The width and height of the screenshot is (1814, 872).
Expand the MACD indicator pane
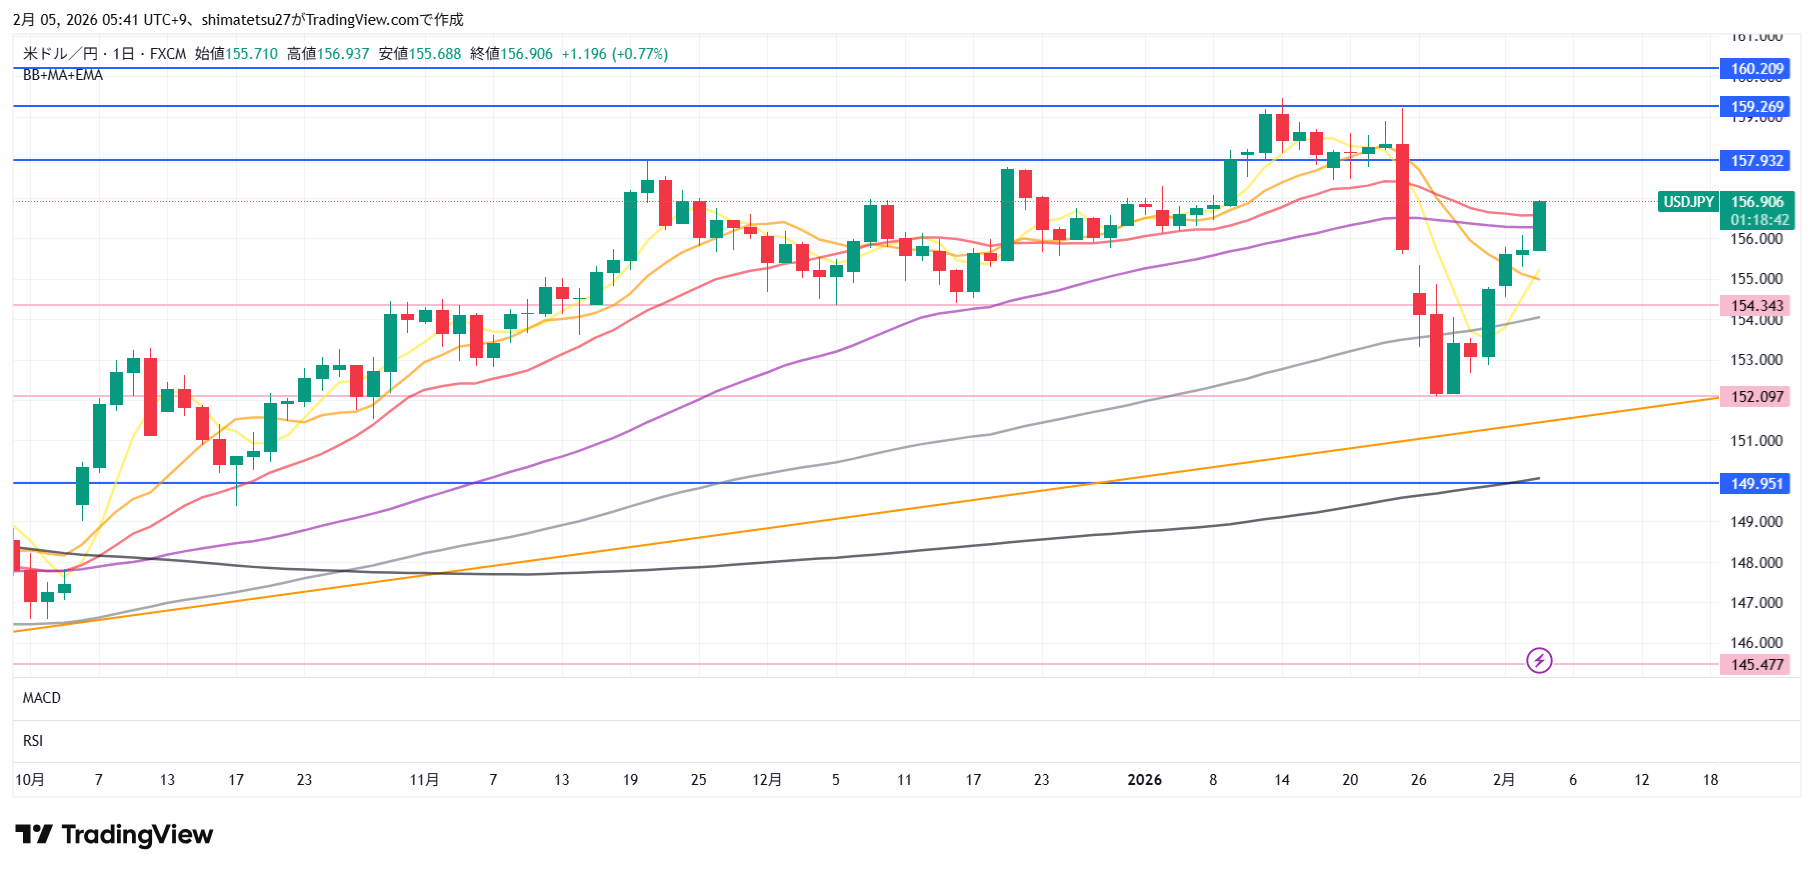(x=42, y=698)
